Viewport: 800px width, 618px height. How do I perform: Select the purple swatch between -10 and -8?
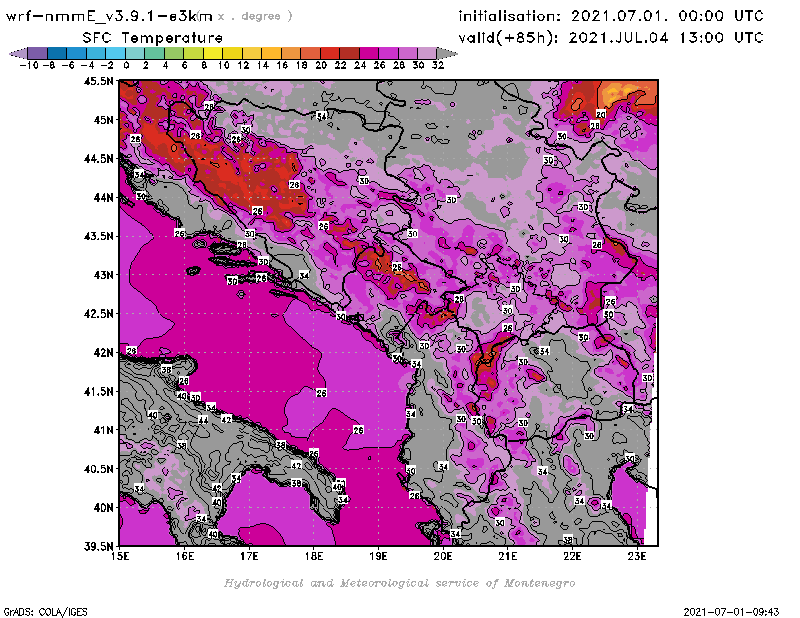pyautogui.click(x=38, y=54)
